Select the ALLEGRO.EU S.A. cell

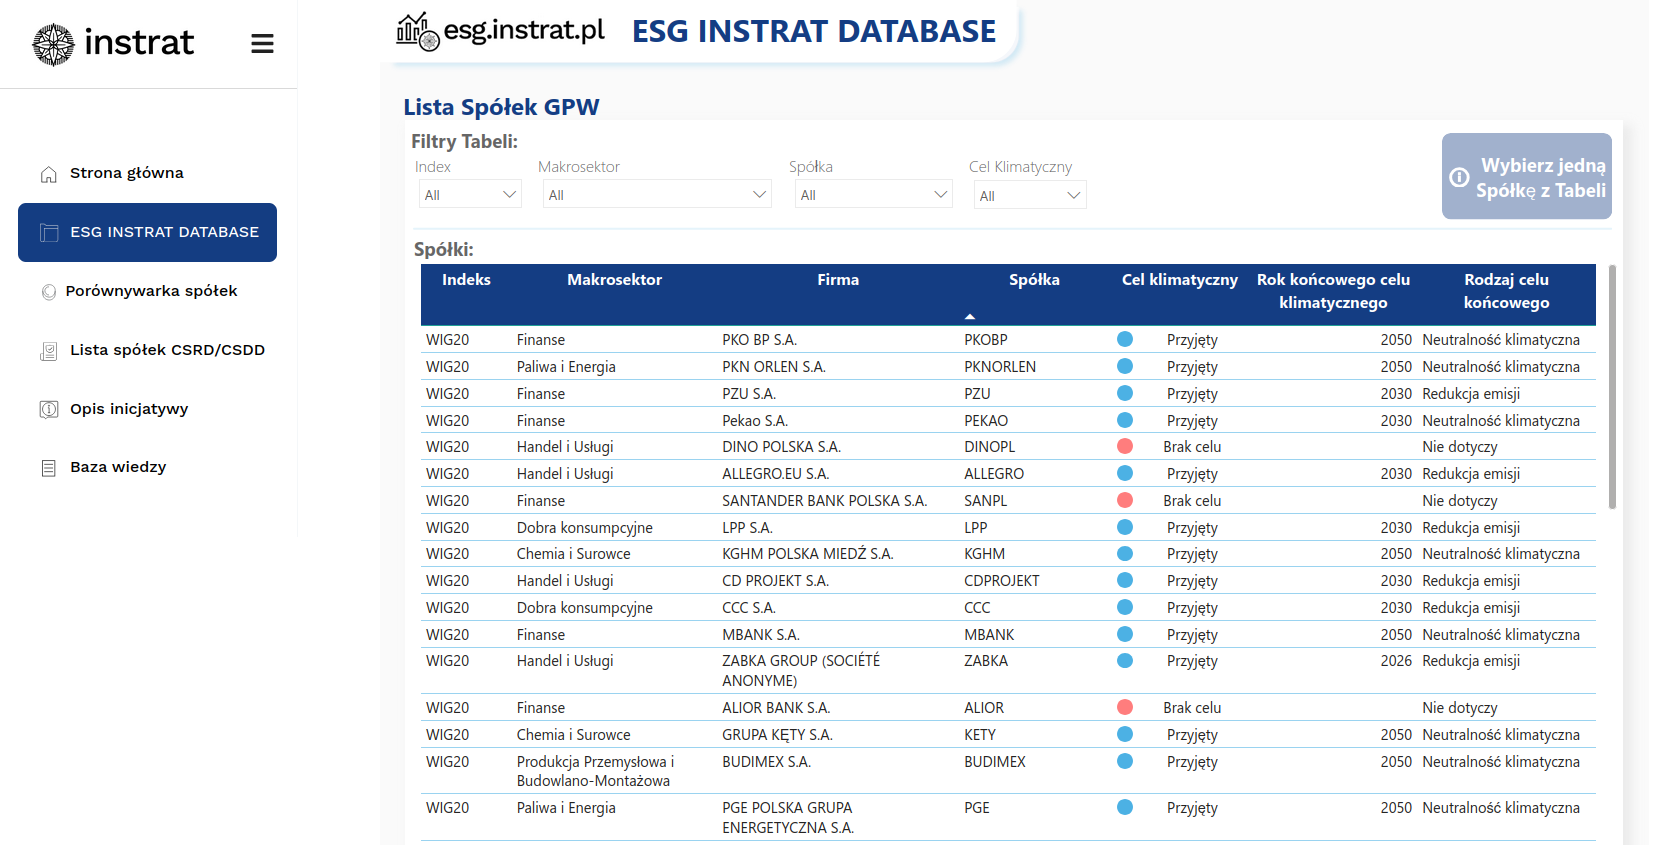coord(775,474)
